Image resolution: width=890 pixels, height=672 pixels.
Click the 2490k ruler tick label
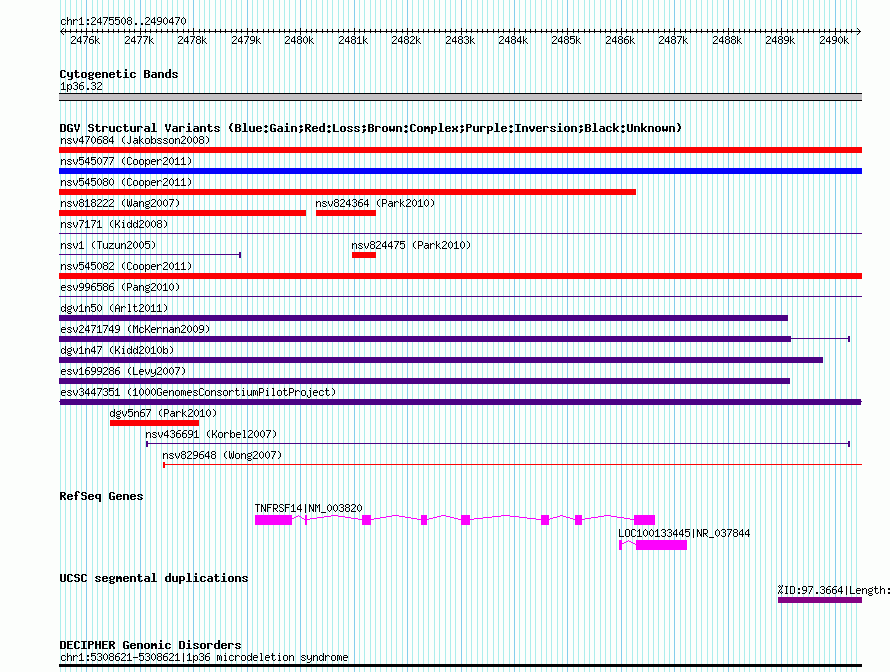click(x=834, y=40)
